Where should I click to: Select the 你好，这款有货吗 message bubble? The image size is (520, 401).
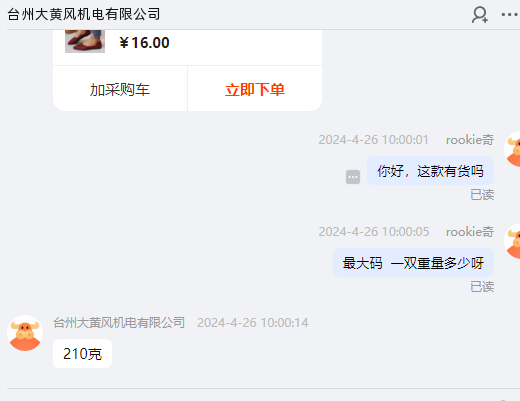click(x=430, y=171)
